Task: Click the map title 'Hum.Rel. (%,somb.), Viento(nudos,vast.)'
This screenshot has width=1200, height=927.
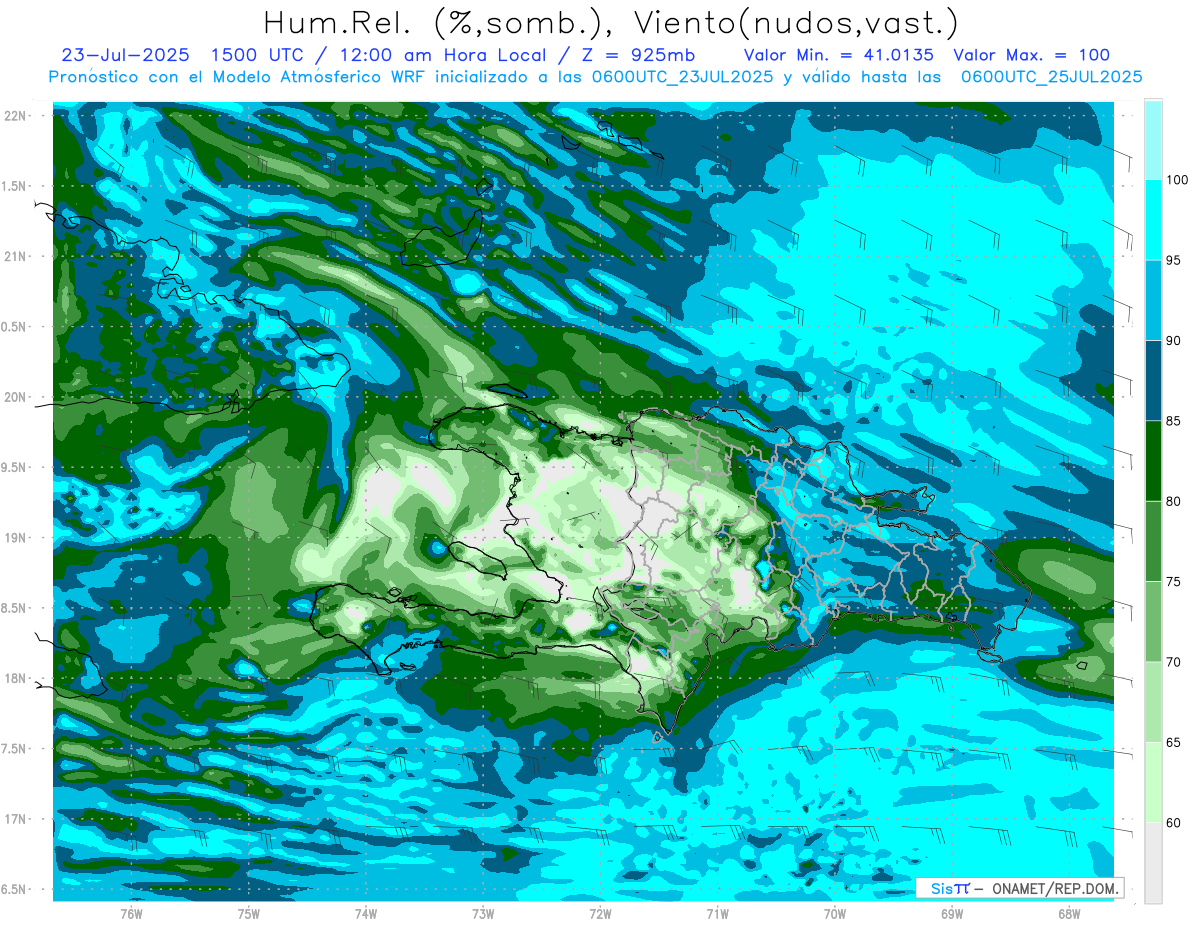Action: pos(610,22)
